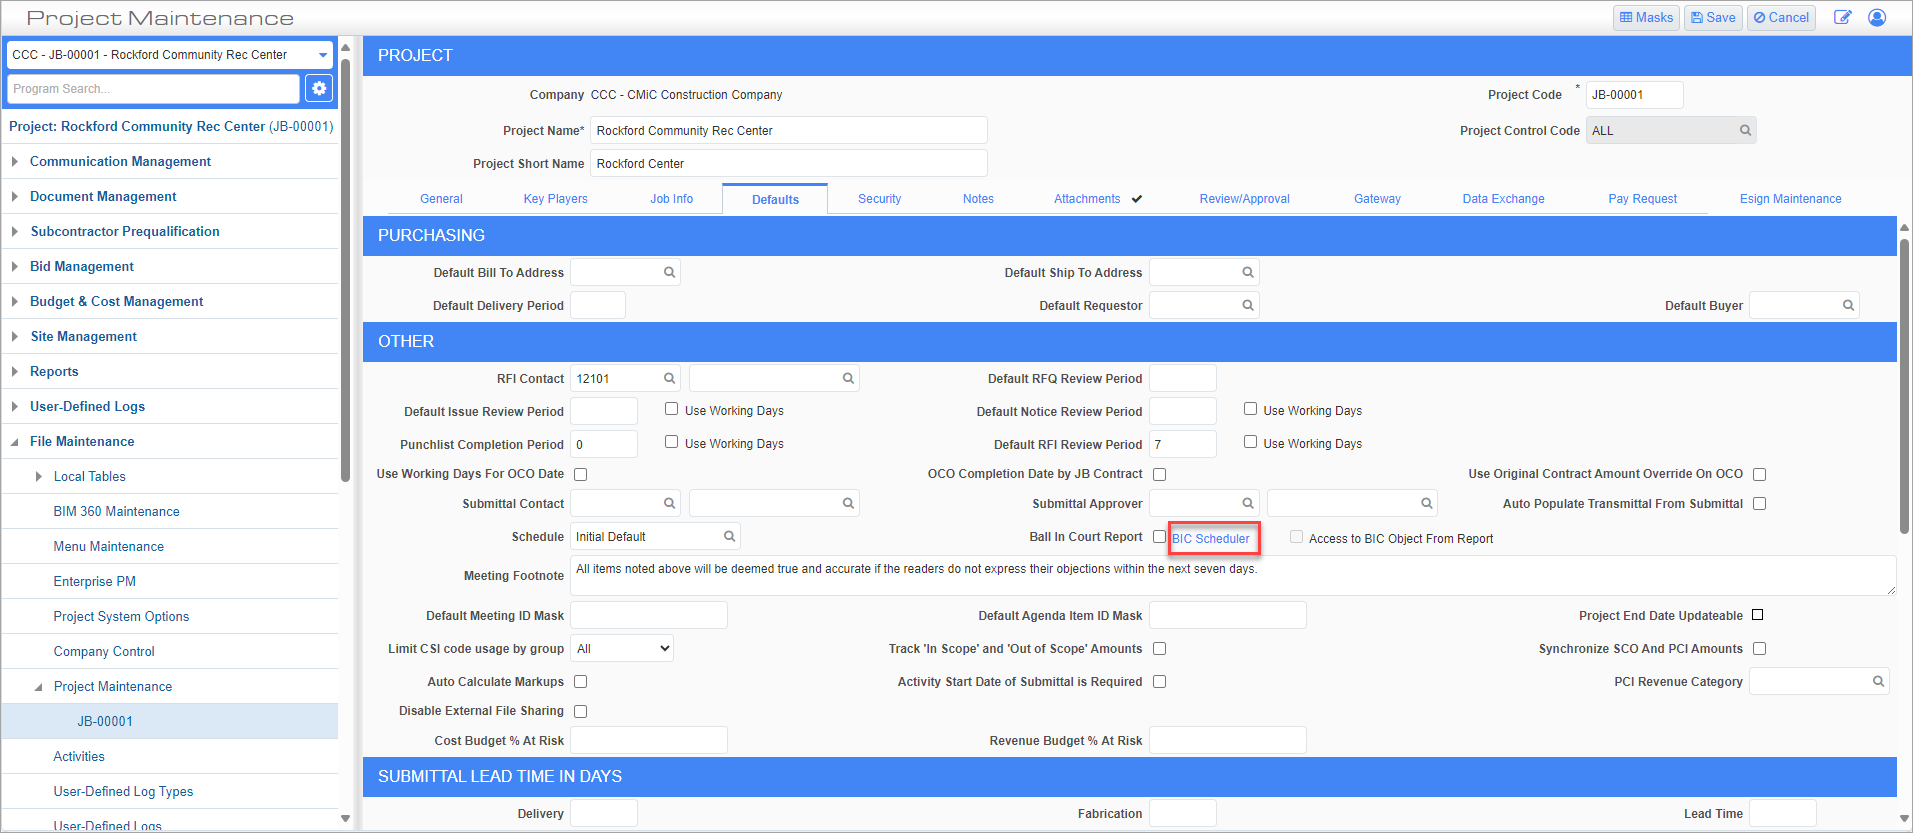Check the Auto Calculate Markups box

[581, 682]
